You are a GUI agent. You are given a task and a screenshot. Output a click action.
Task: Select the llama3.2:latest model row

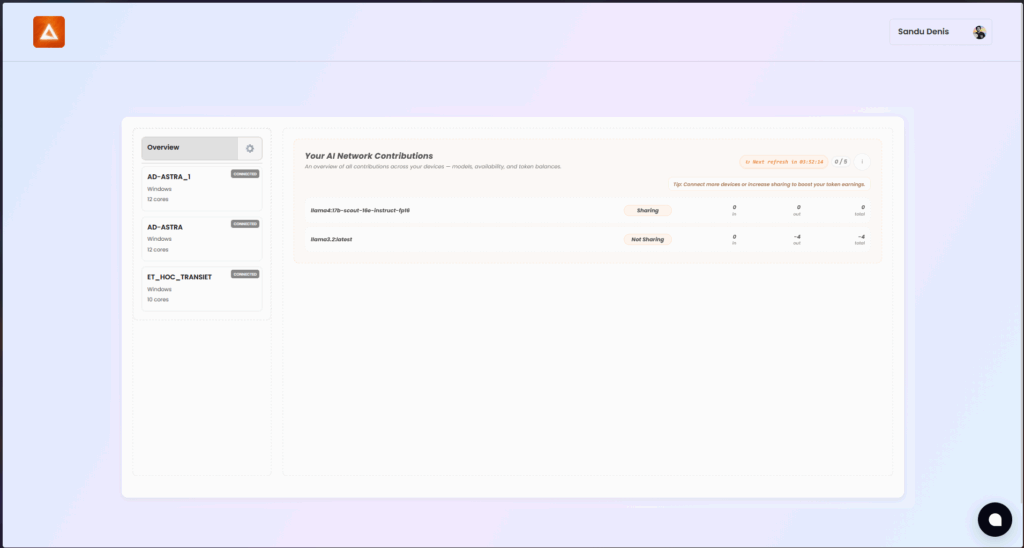[587, 240]
